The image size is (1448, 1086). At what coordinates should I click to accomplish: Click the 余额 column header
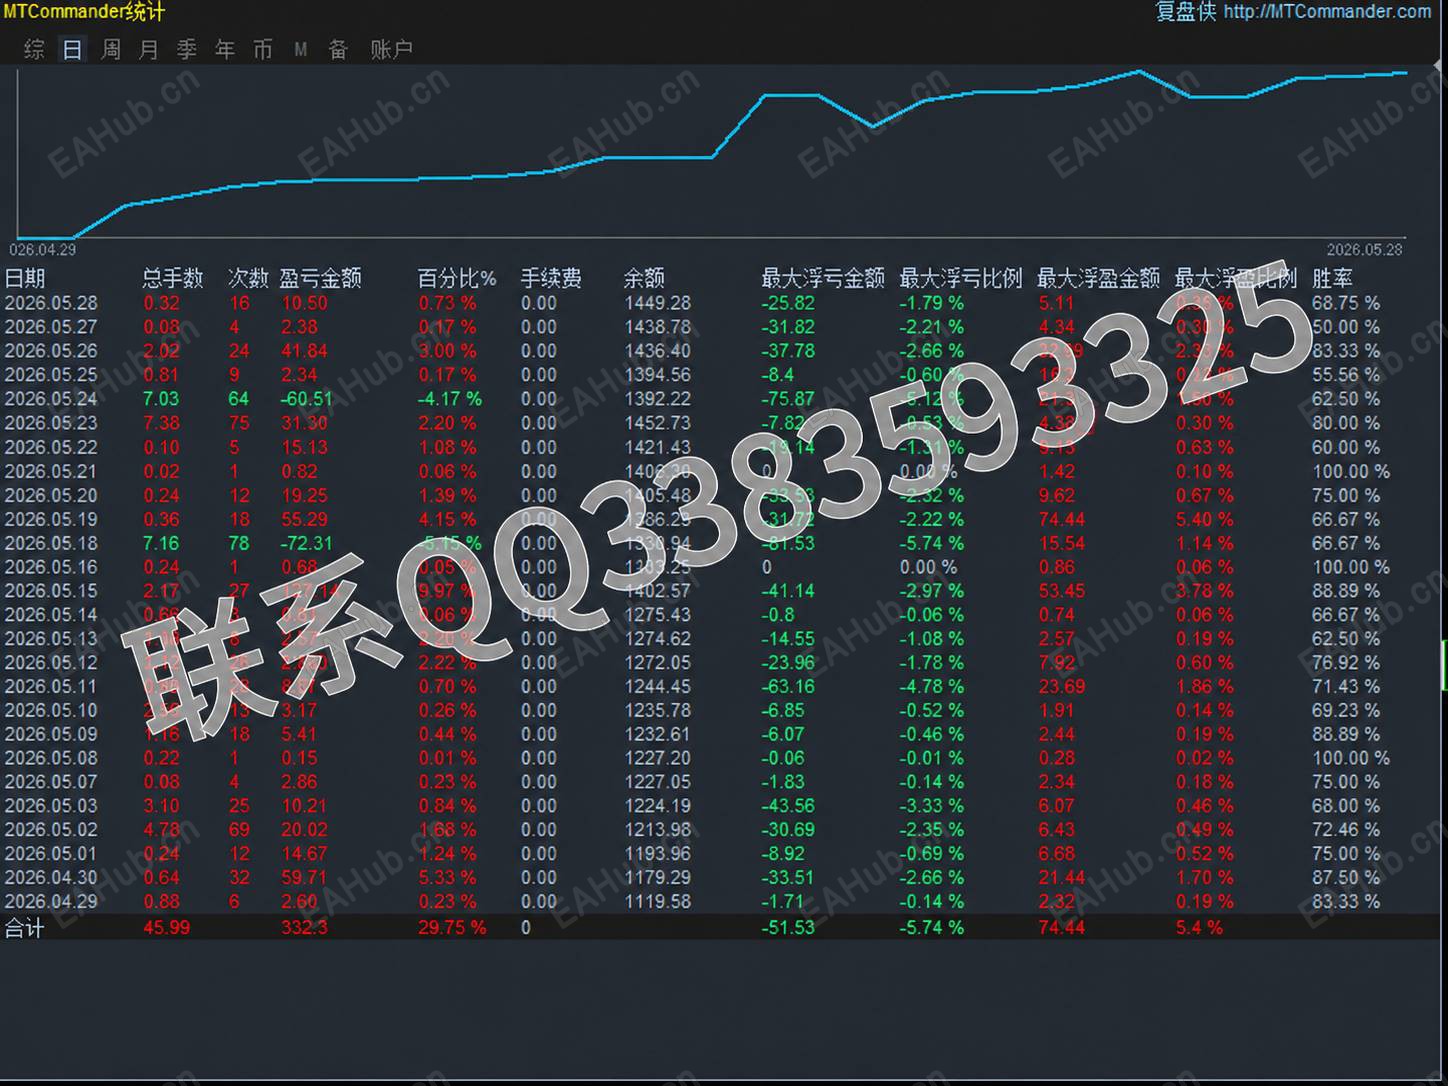[644, 278]
